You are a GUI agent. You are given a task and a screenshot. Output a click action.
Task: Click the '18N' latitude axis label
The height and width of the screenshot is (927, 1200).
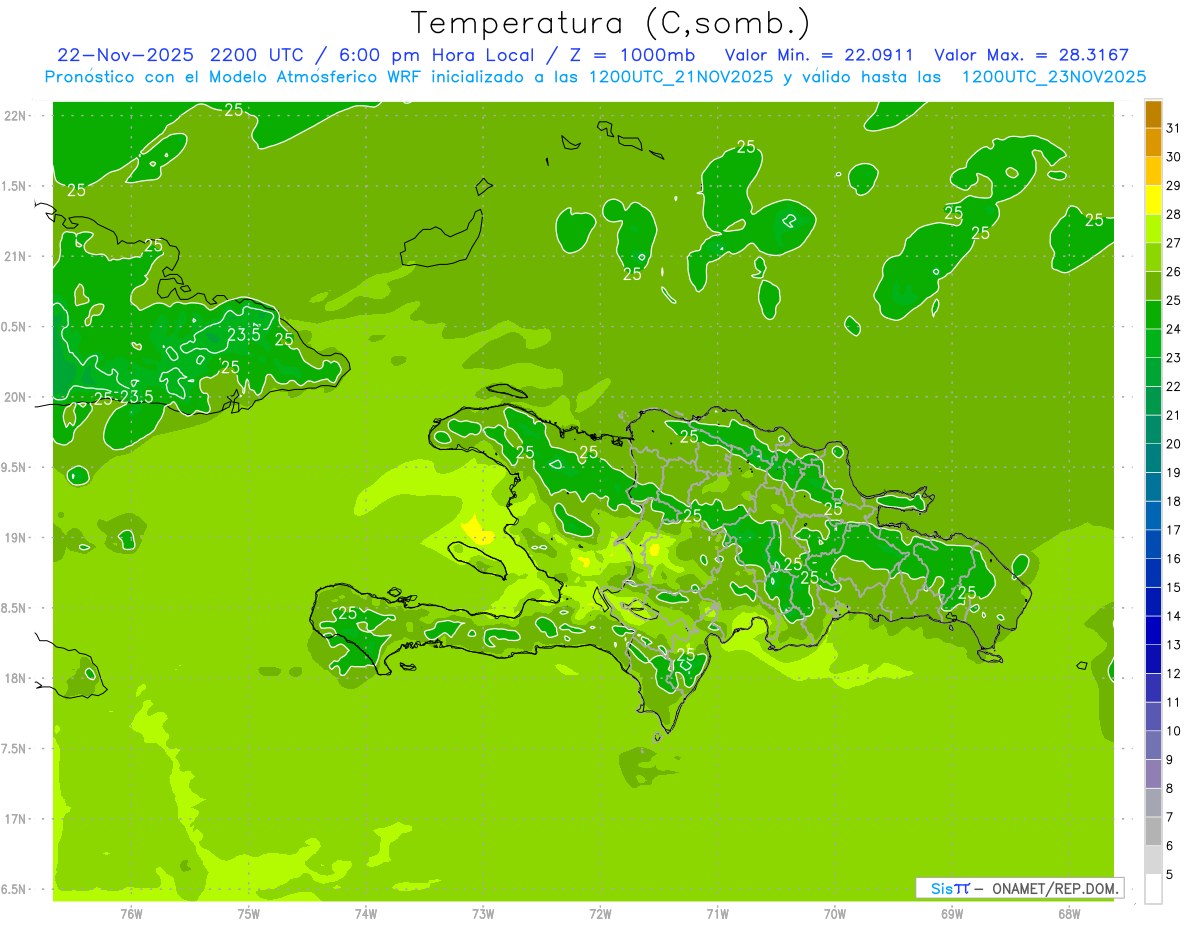coord(14,679)
